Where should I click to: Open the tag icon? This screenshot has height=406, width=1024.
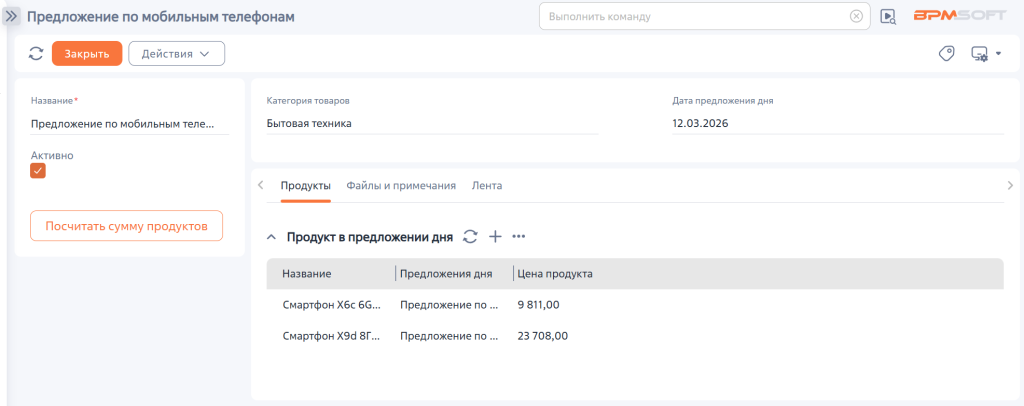click(x=946, y=54)
